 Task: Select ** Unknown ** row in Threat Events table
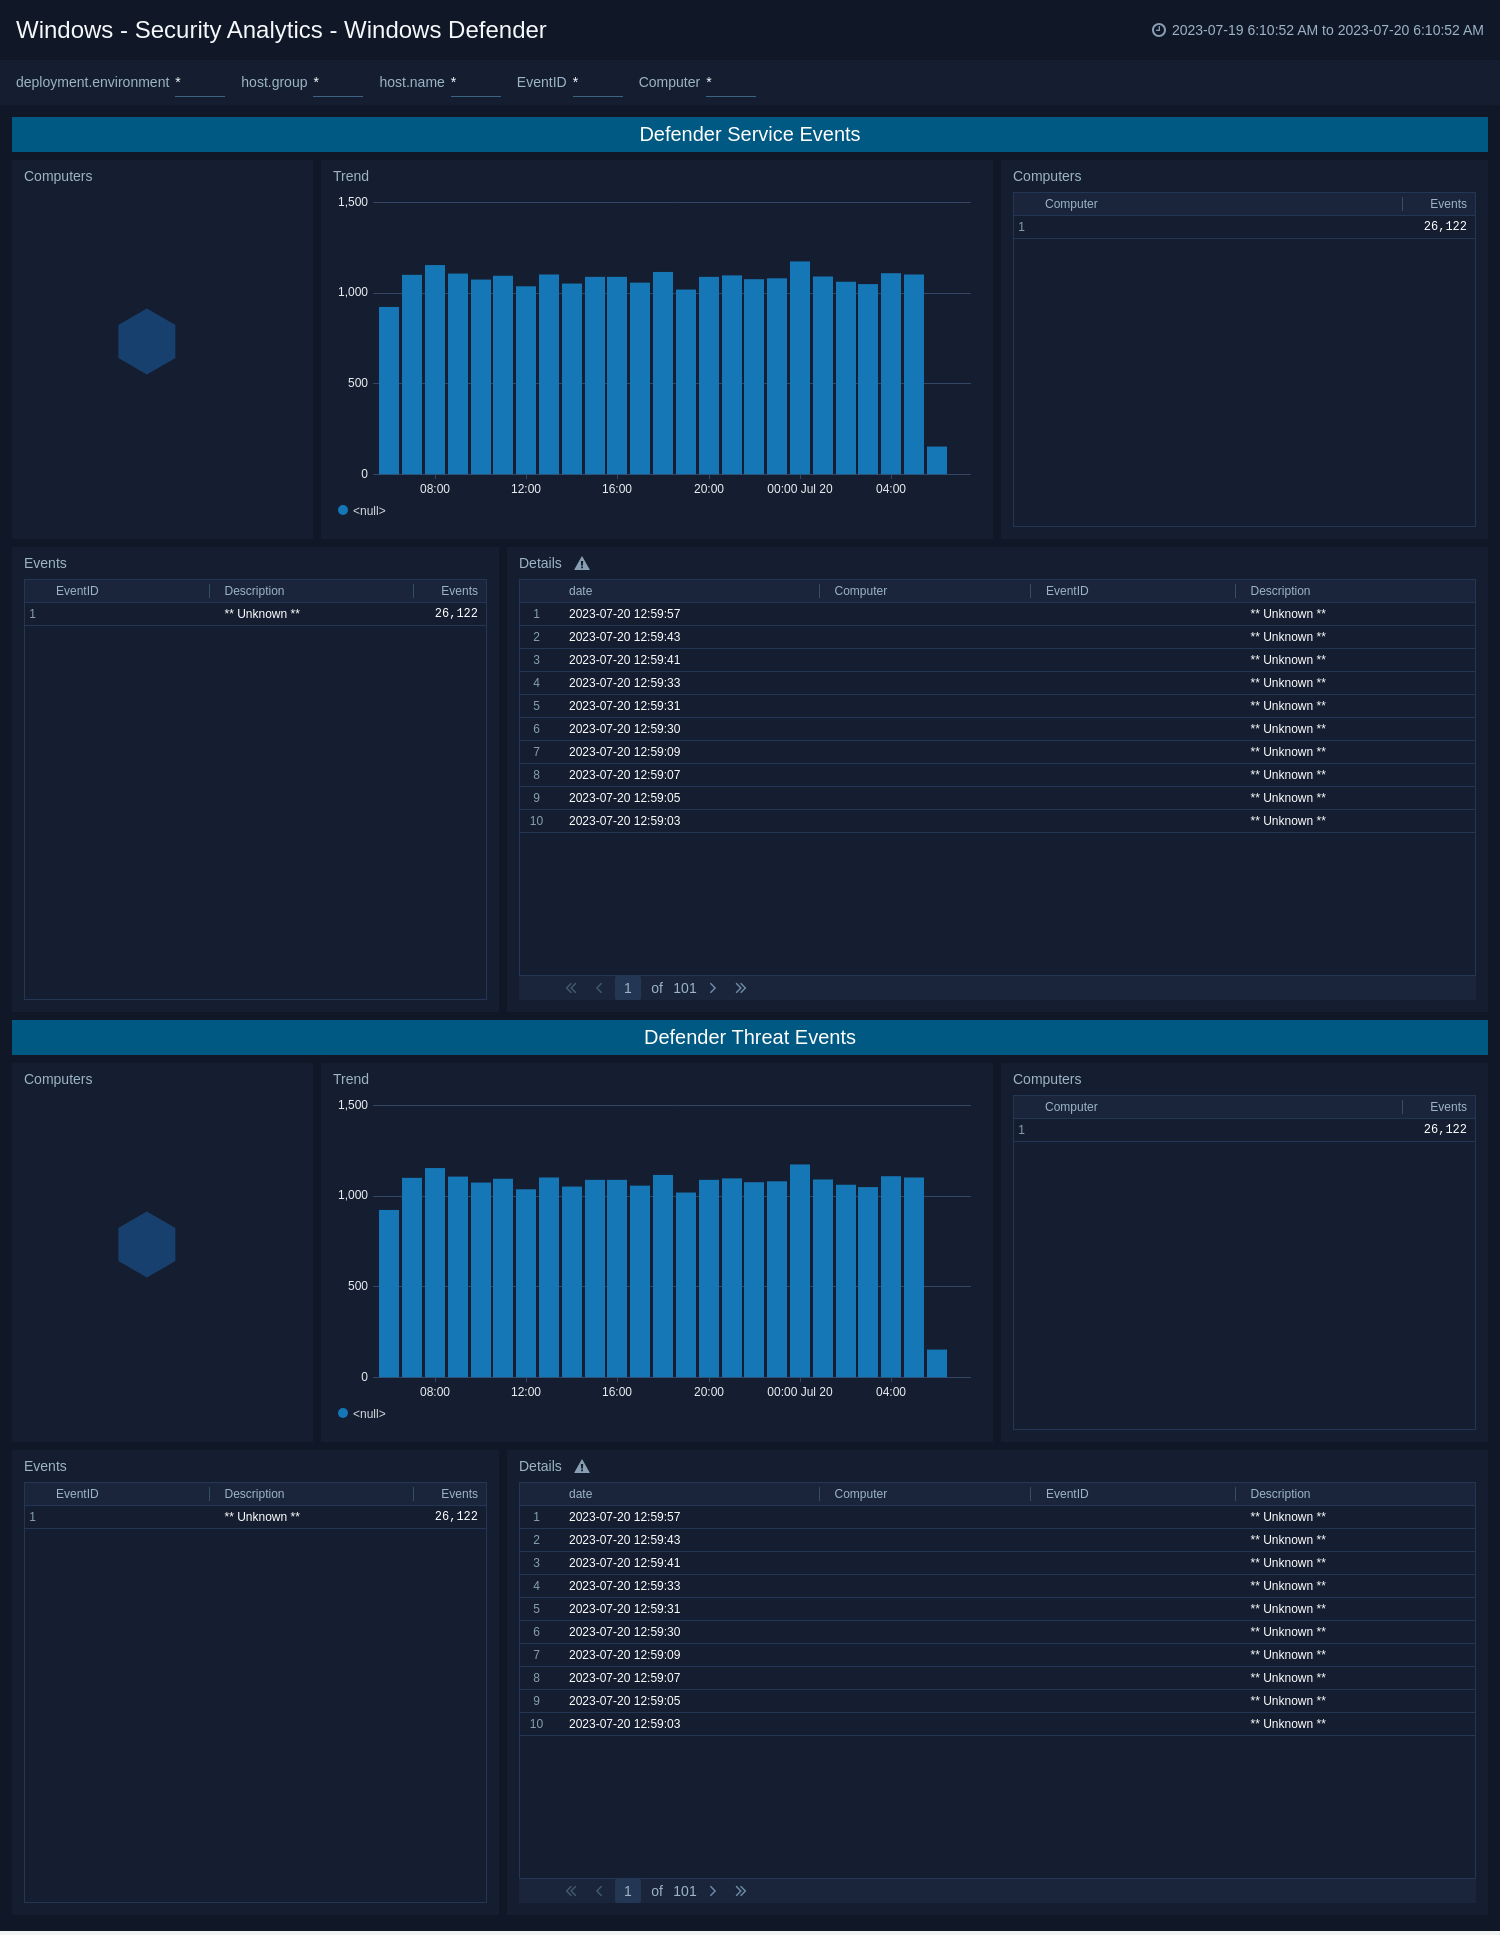255,1517
